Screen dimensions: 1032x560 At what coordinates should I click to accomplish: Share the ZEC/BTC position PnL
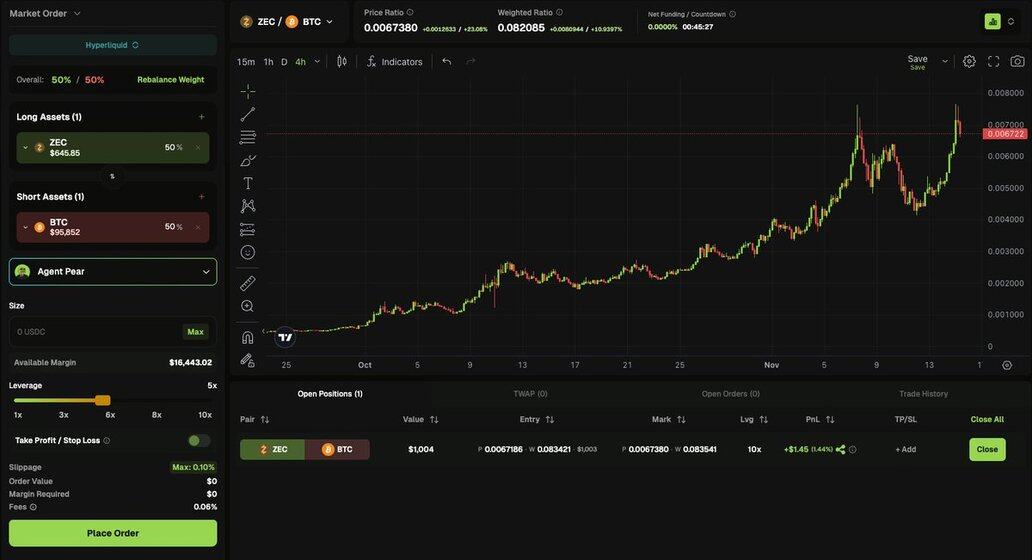840,450
